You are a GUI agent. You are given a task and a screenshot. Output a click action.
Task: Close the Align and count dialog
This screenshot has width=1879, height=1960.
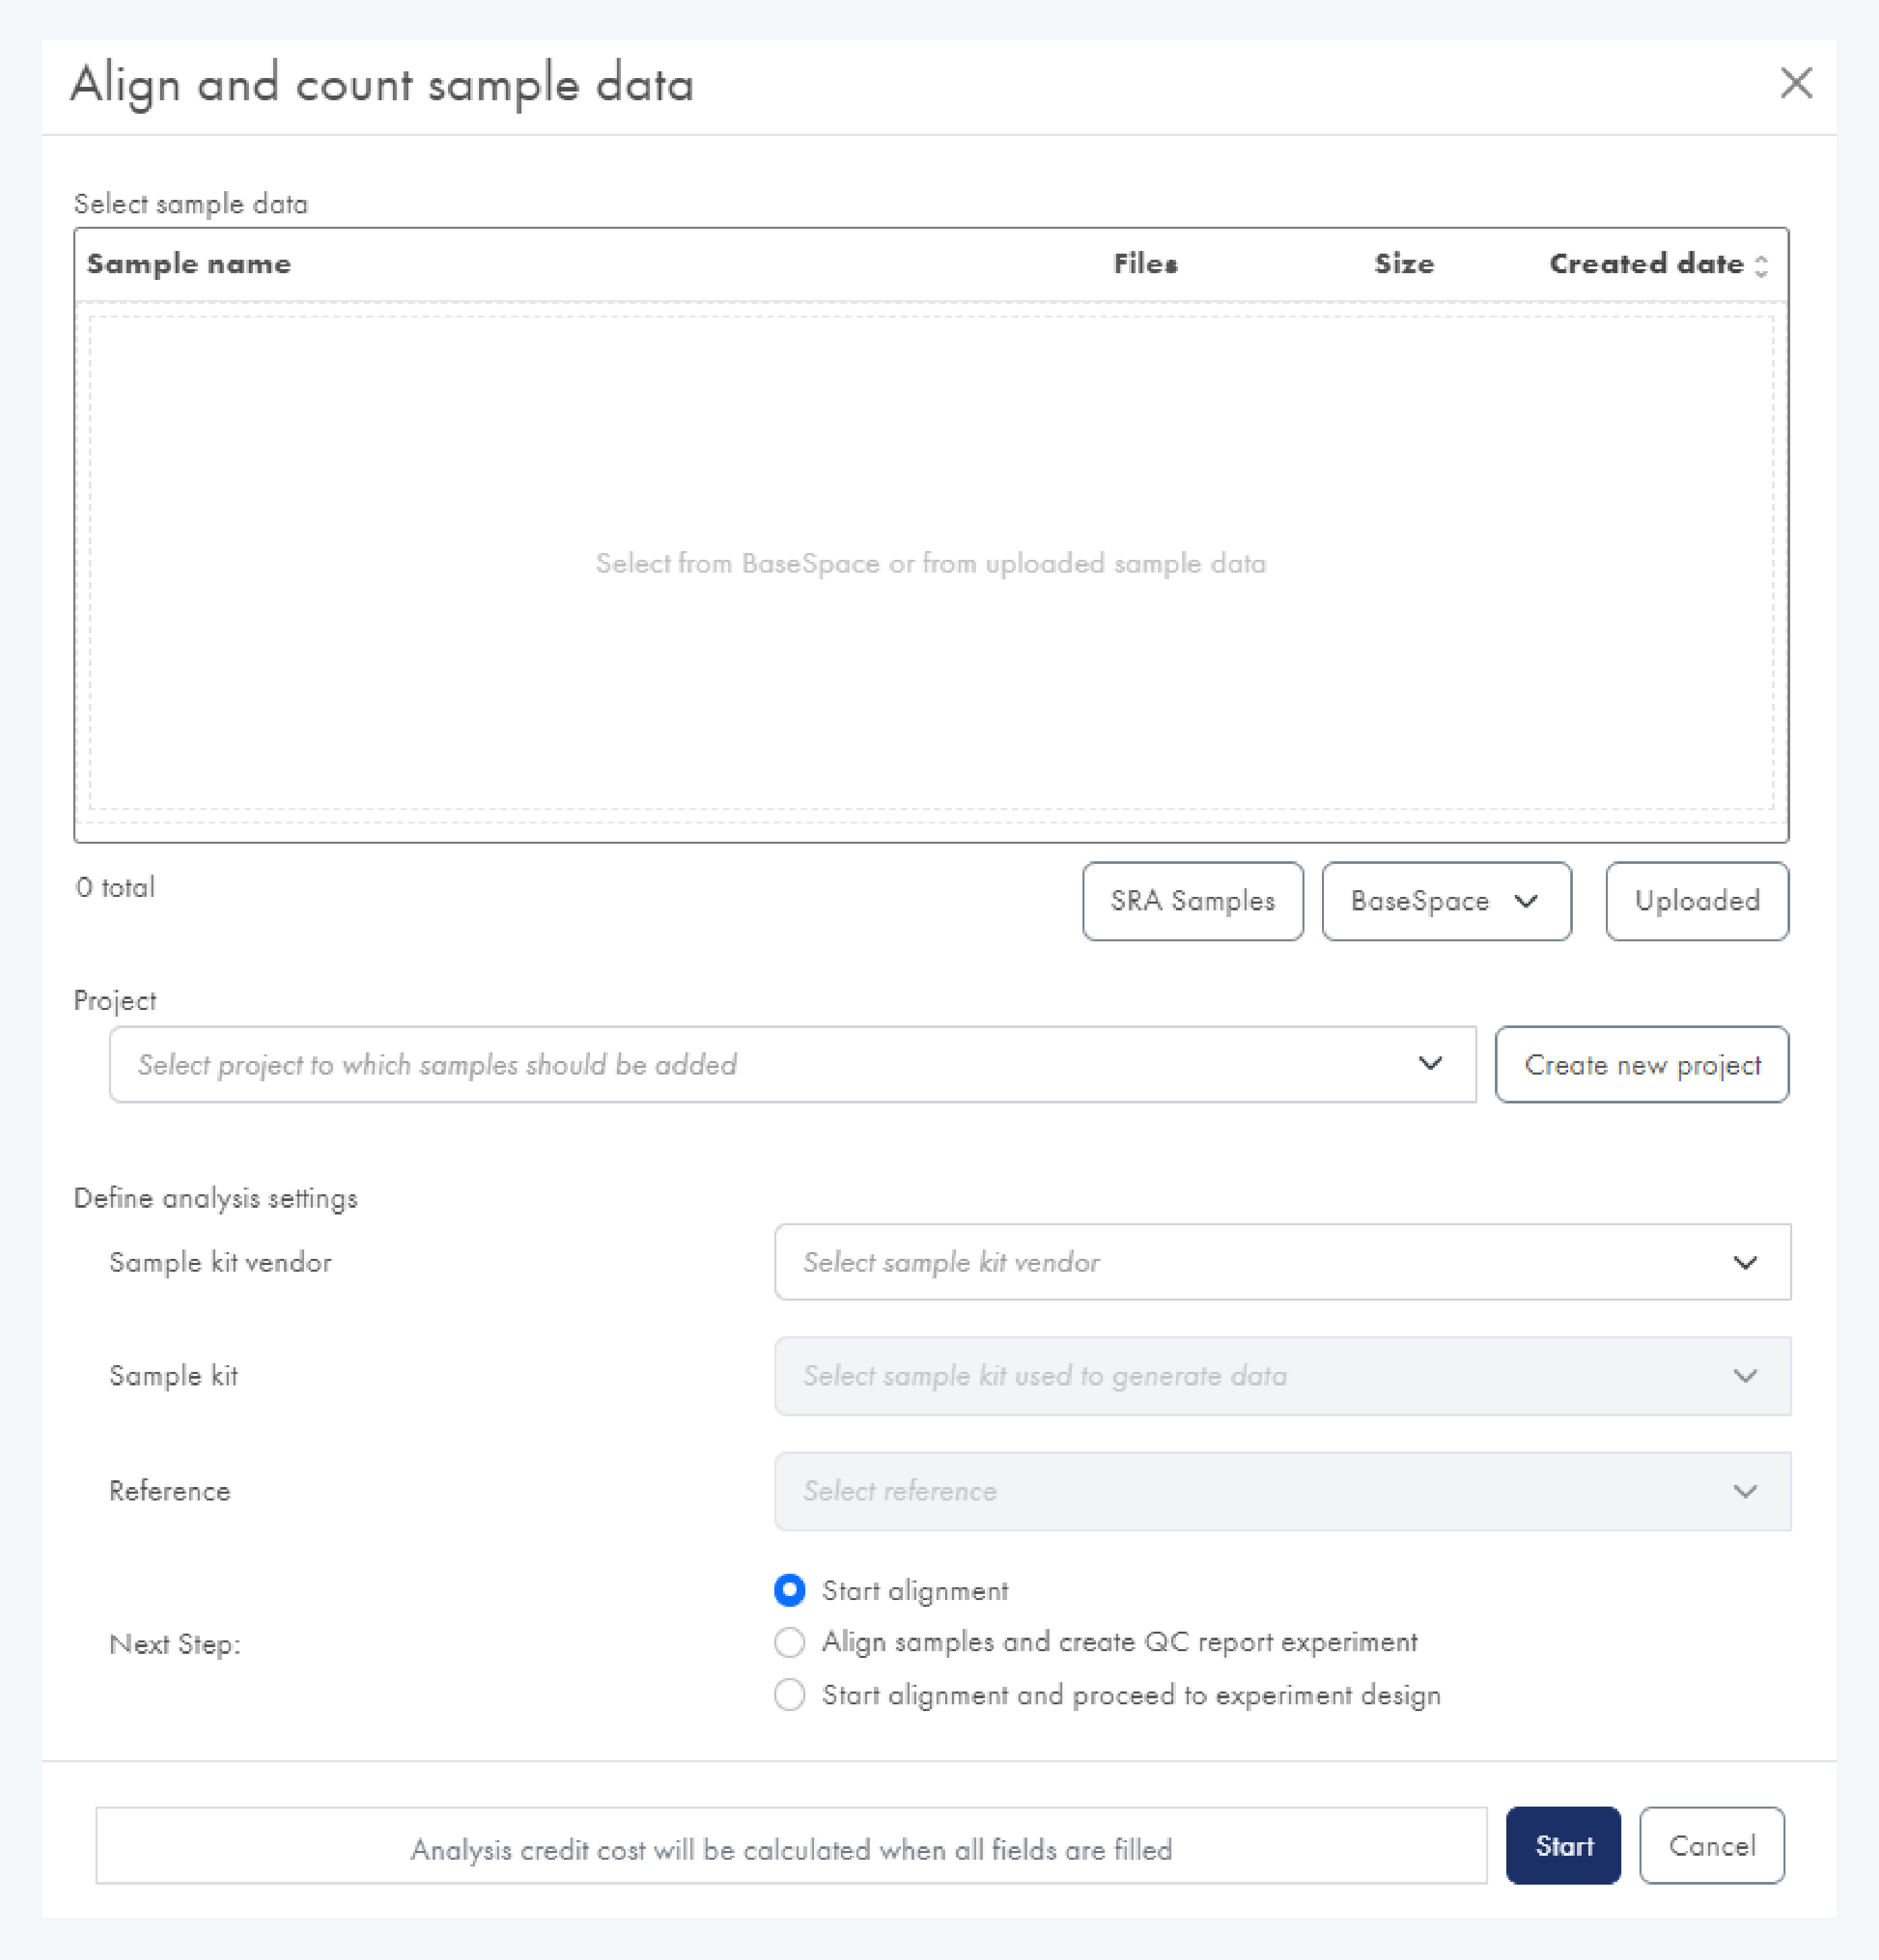(x=1796, y=83)
